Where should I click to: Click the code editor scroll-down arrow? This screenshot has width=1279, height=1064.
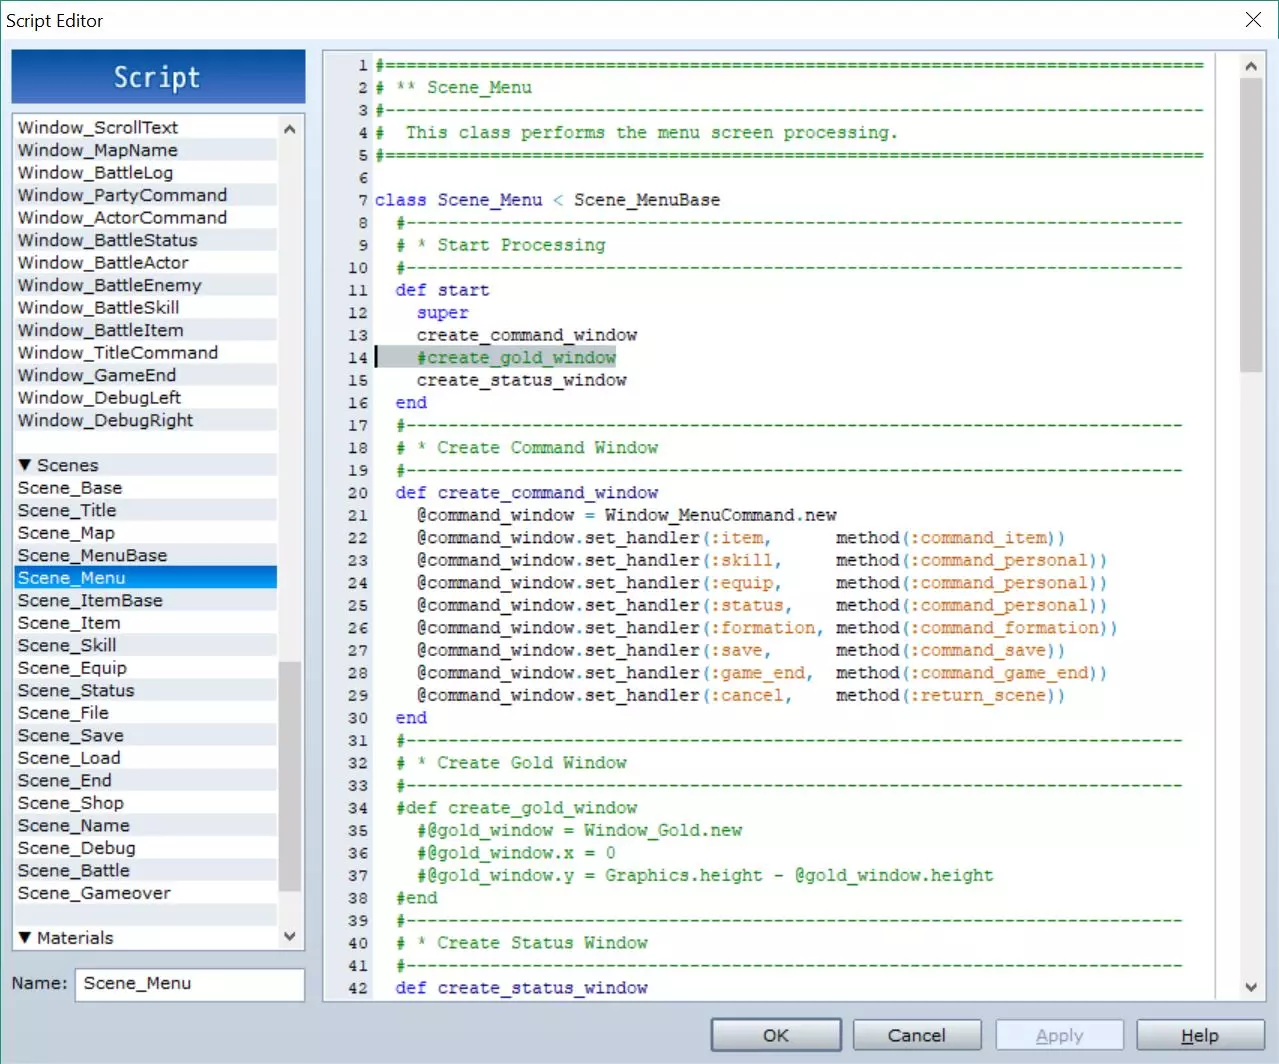[1250, 987]
